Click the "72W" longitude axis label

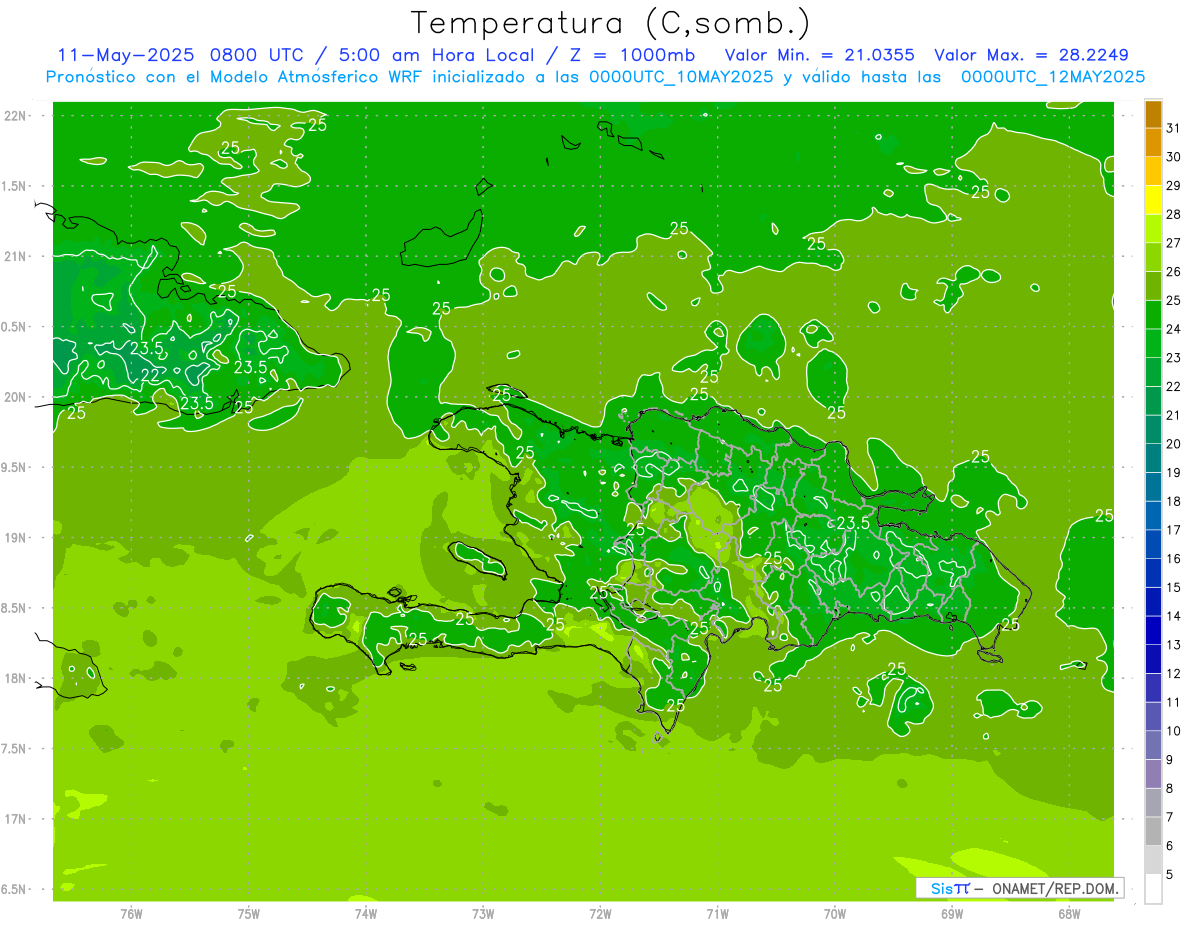click(600, 913)
